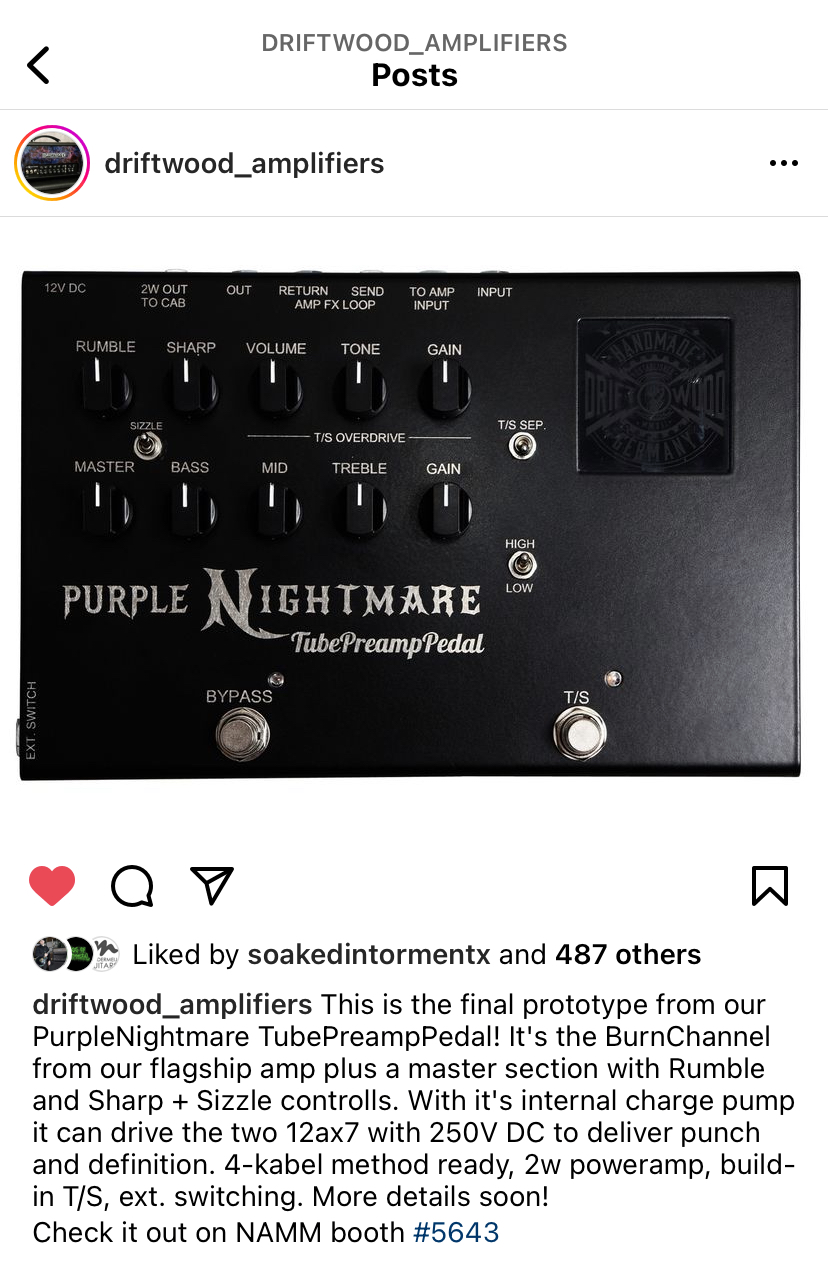
Task: Open the liker avatars cluster
Action: pos(76,954)
